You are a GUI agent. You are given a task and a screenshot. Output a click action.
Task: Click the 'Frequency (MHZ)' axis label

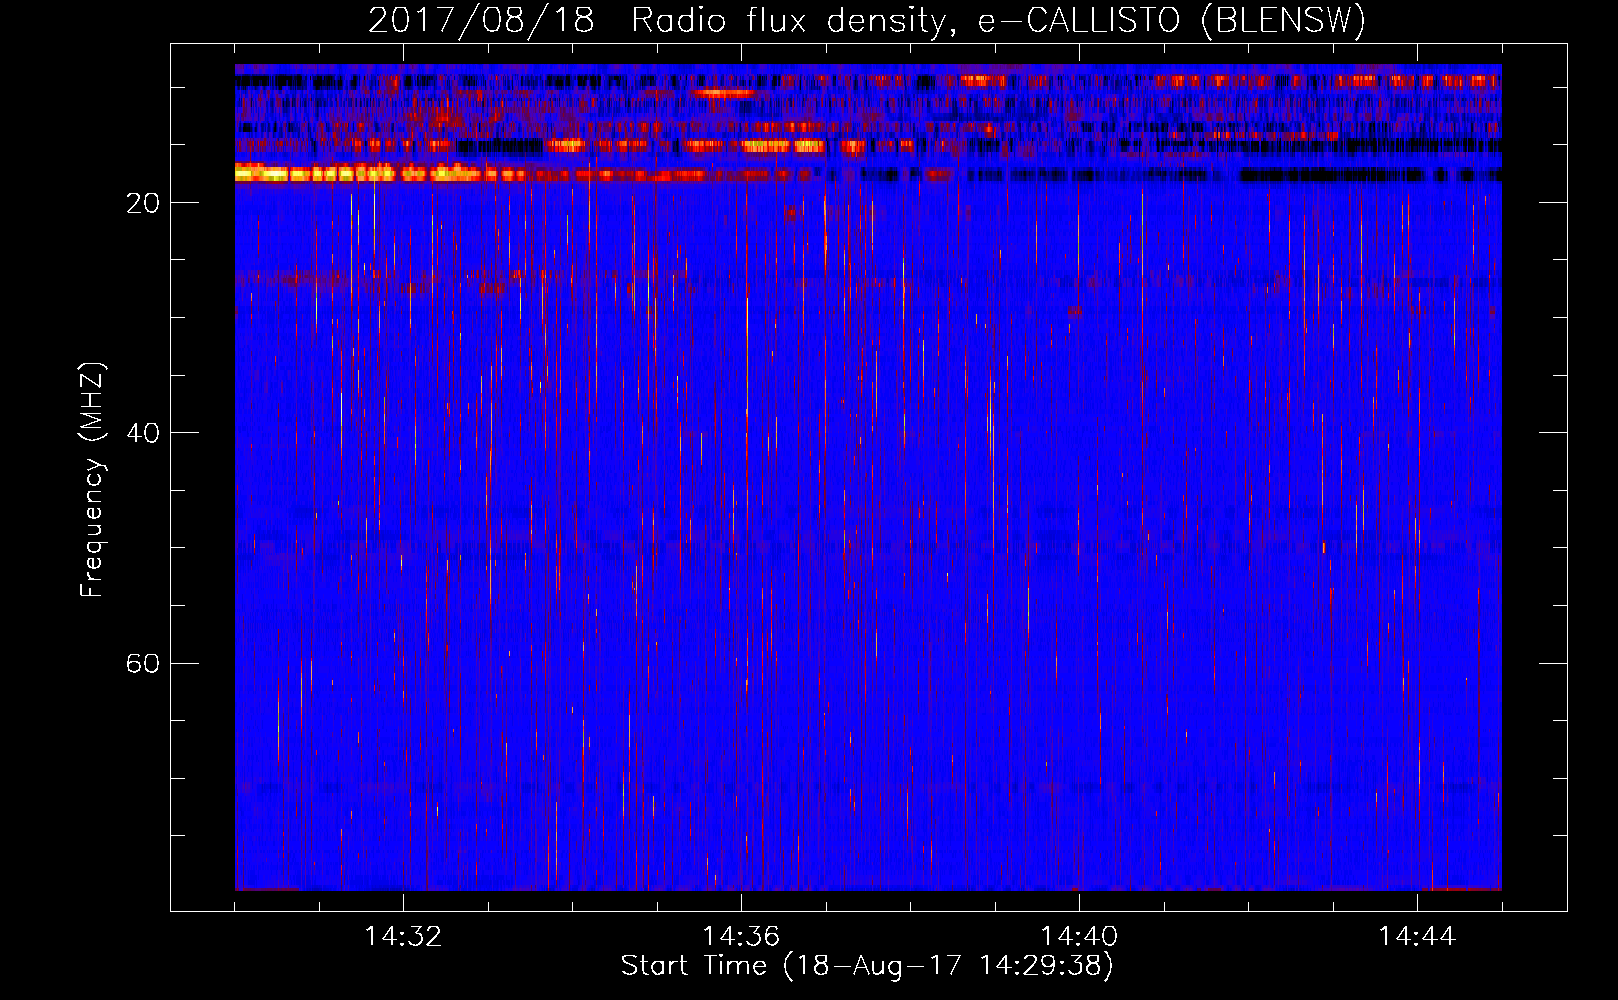[x=92, y=480]
